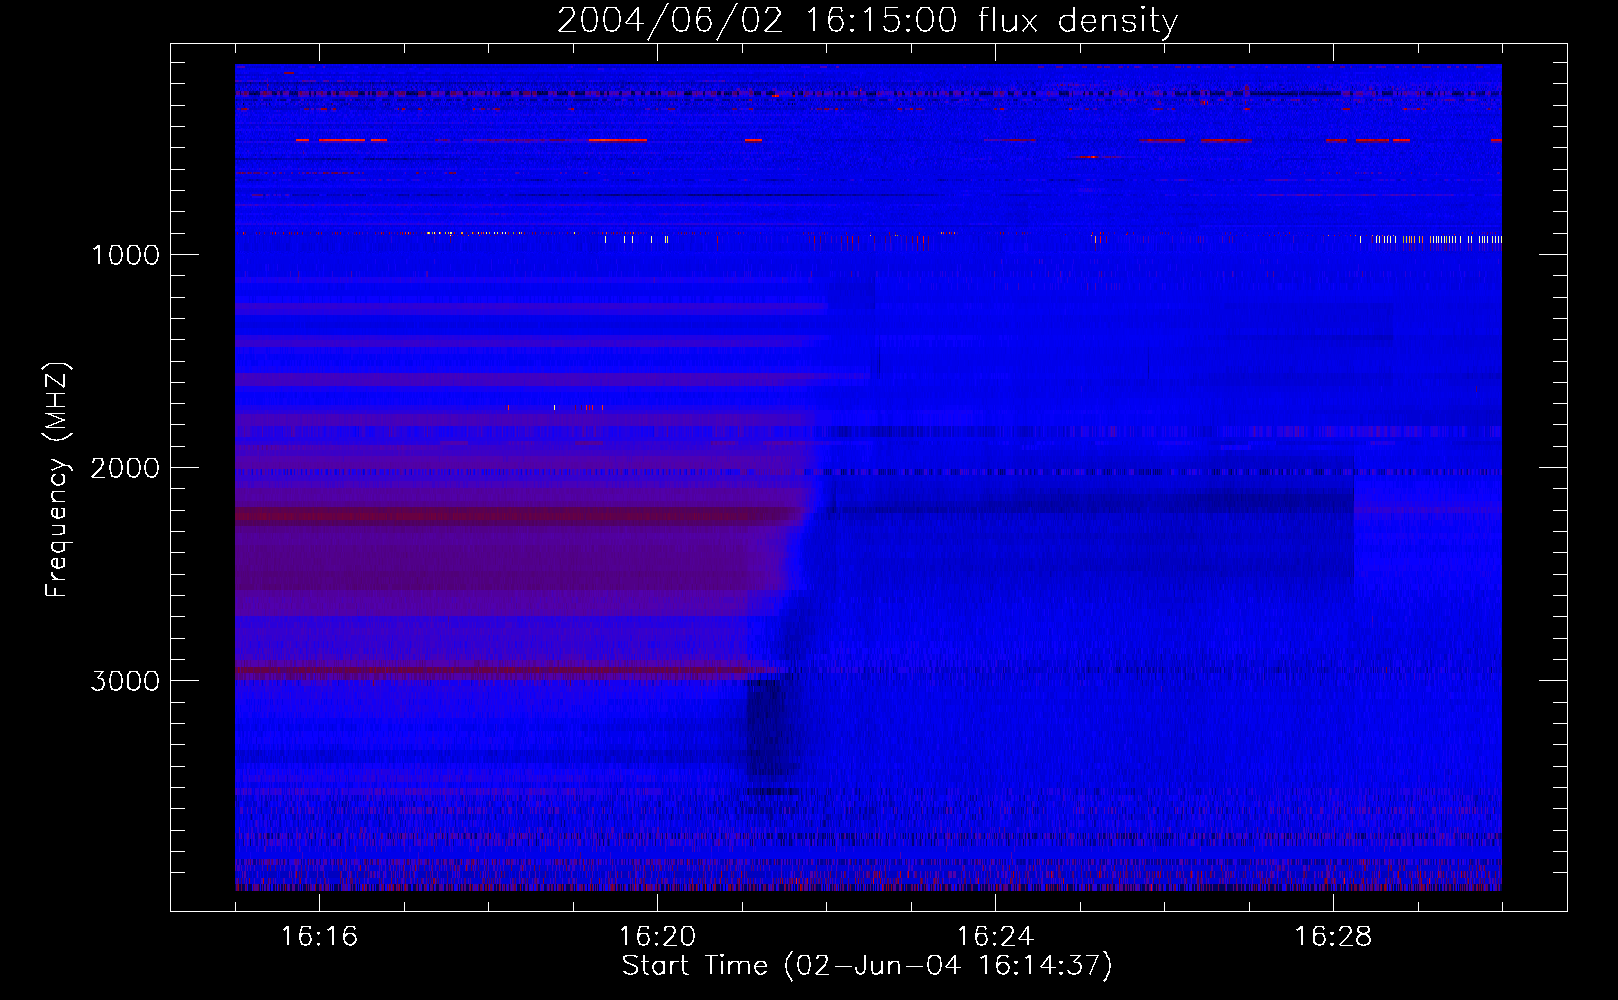Click the 3000 frequency tick label
This screenshot has height=1000, width=1618.
click(x=125, y=681)
